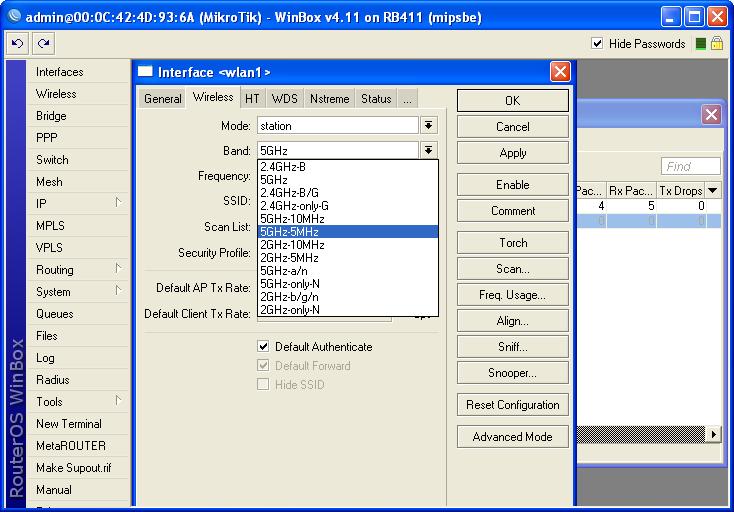Screen dimensions: 734x512
Task: Select 2GHz-b/g/n band option
Action: point(348,297)
